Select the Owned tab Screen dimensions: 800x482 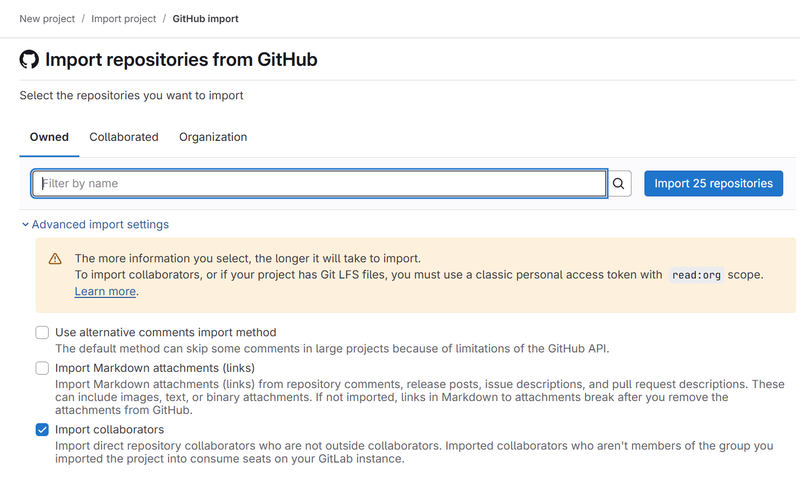click(x=49, y=137)
